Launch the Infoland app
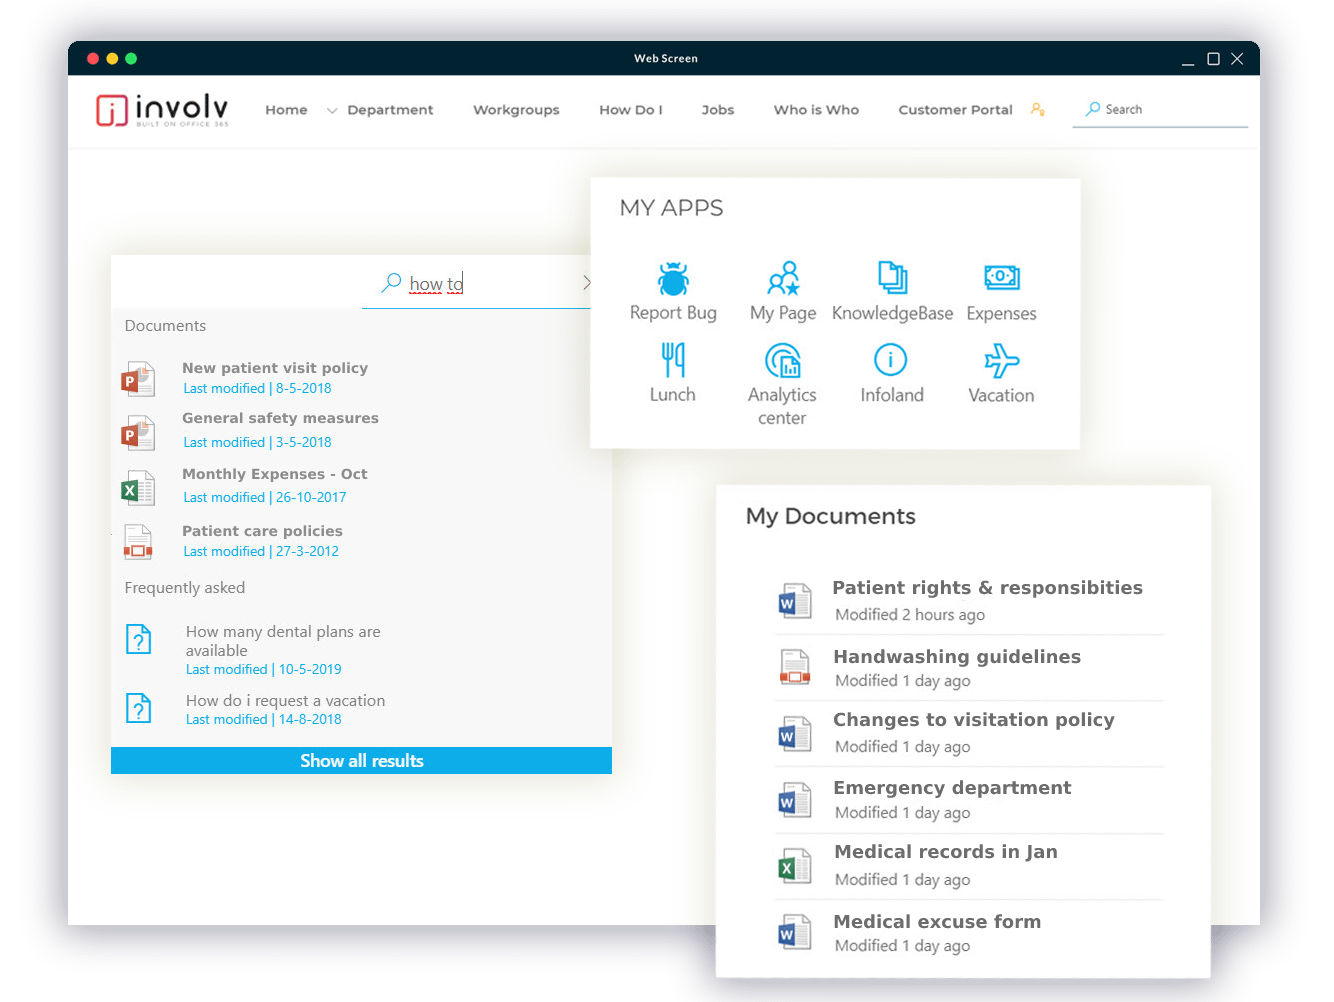1334x1002 pixels. coord(891,372)
